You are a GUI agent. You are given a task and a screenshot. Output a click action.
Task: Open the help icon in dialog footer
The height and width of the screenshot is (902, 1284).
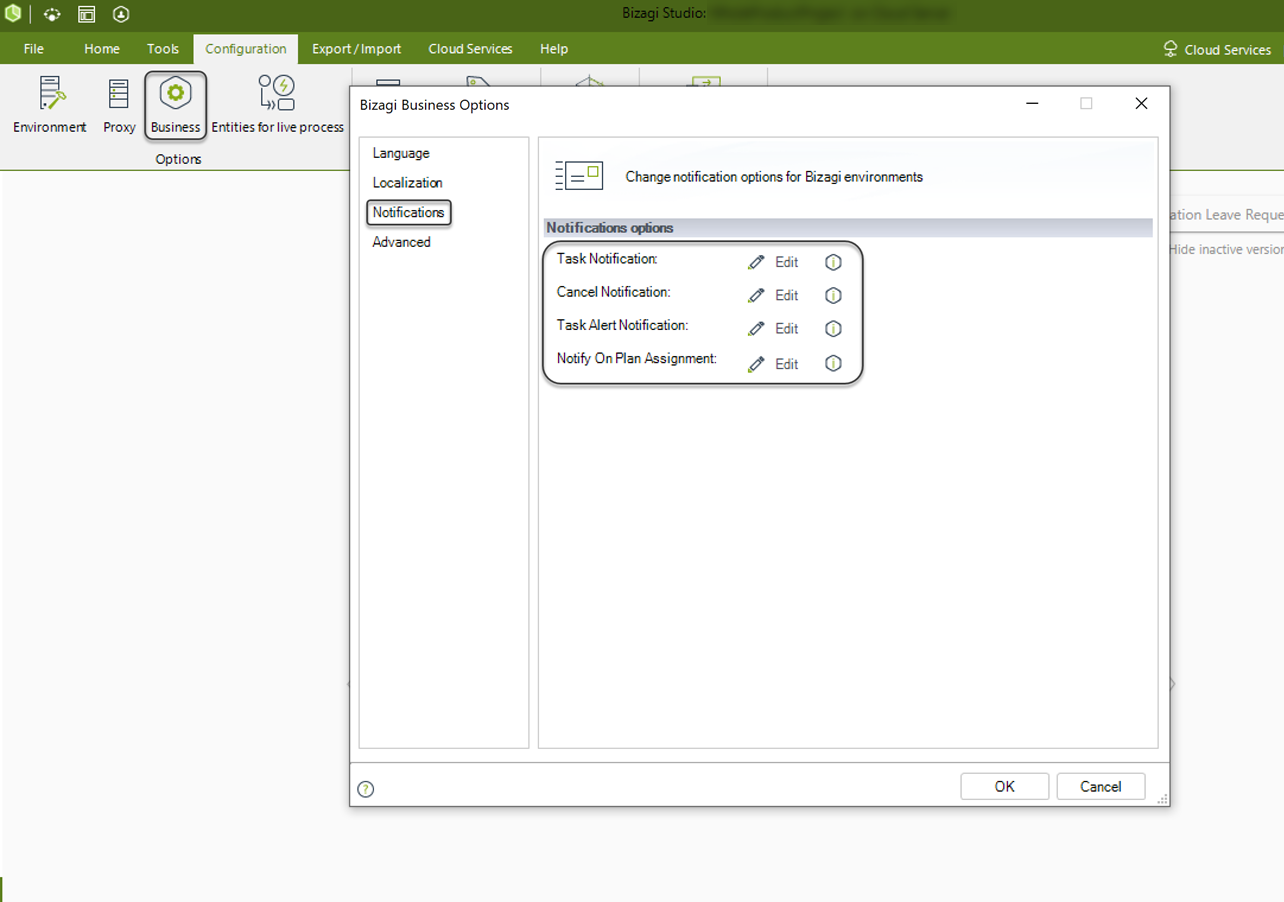(x=366, y=789)
